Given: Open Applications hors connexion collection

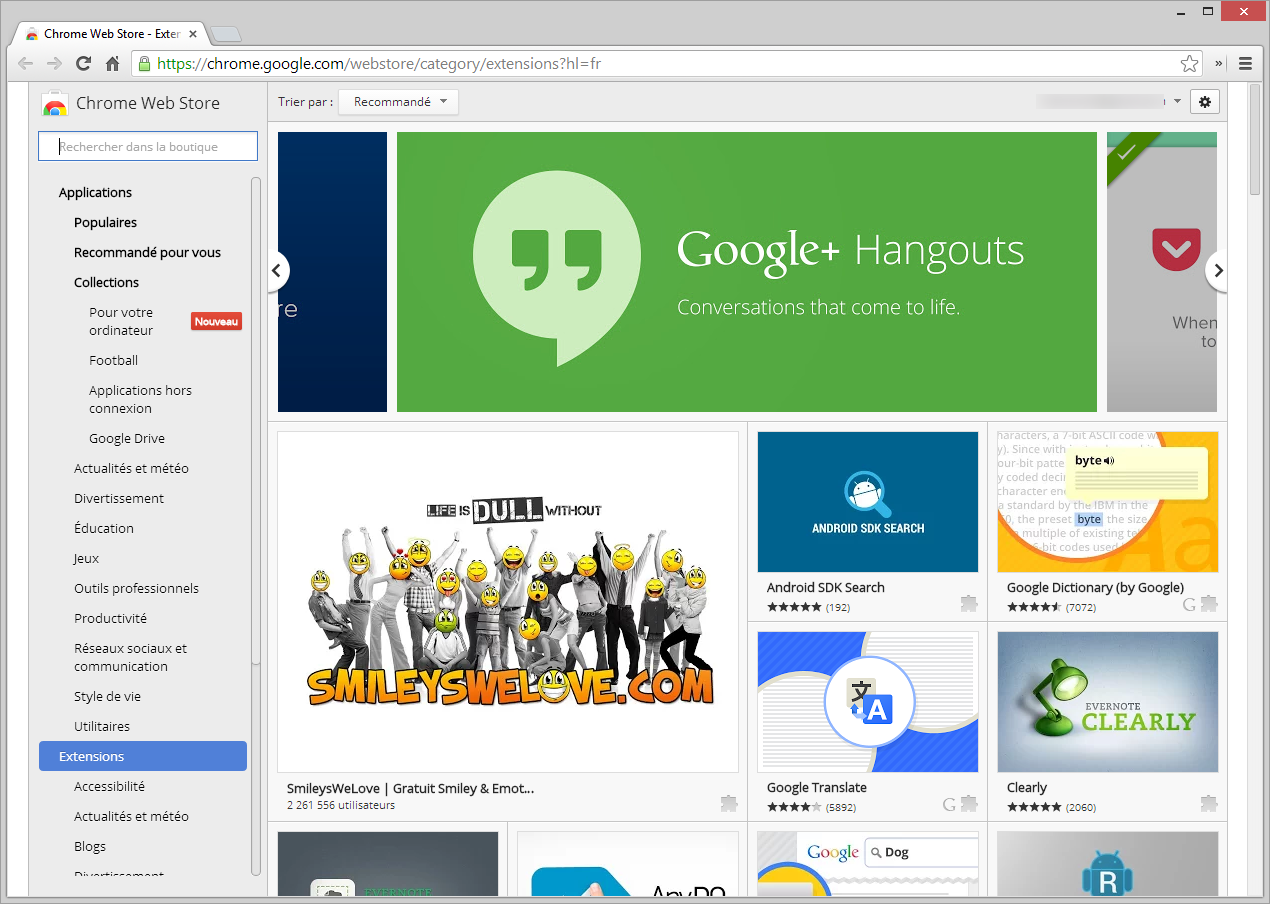Looking at the screenshot, I should 140,400.
